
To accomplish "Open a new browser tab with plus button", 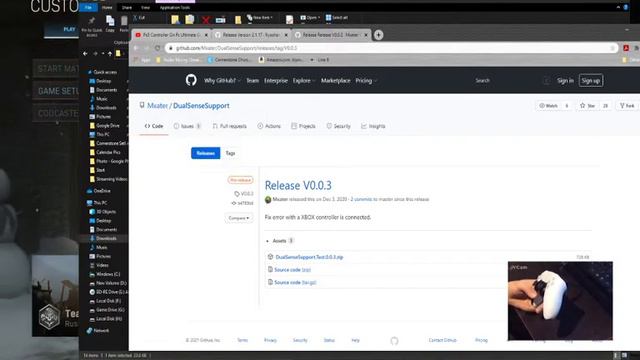I will pos(378,35).
